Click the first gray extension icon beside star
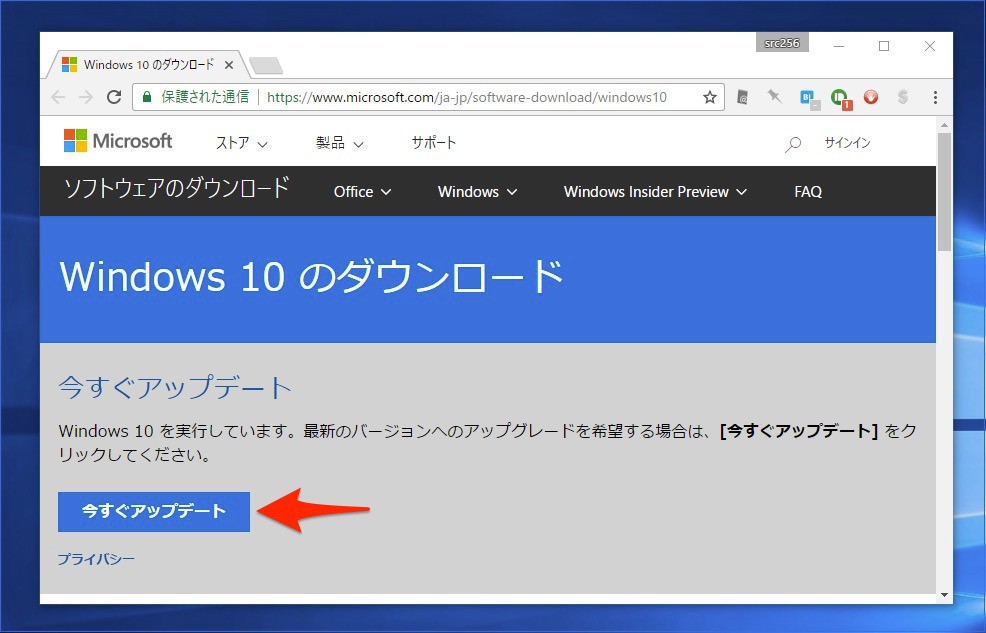The width and height of the screenshot is (986, 633). [743, 97]
